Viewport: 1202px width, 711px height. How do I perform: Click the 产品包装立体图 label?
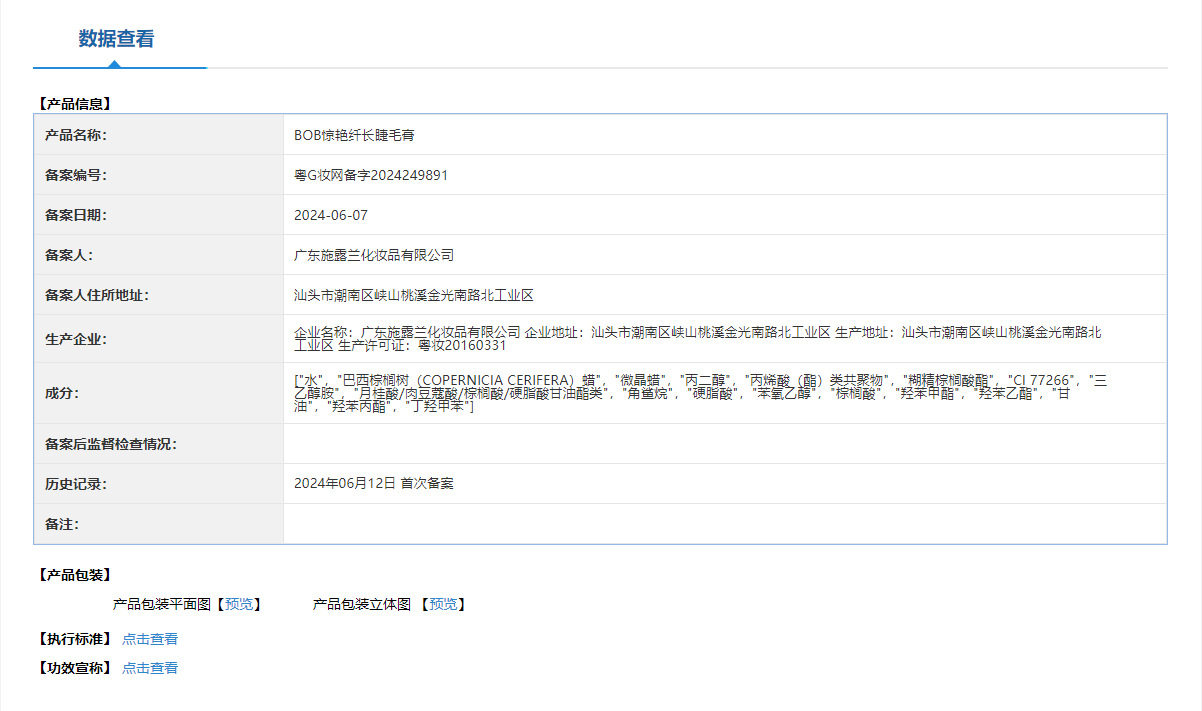[x=362, y=604]
